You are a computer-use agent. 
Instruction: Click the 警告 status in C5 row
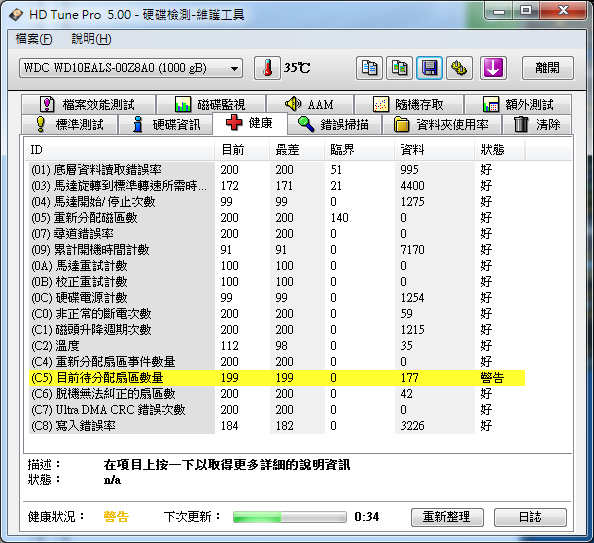[x=492, y=378]
